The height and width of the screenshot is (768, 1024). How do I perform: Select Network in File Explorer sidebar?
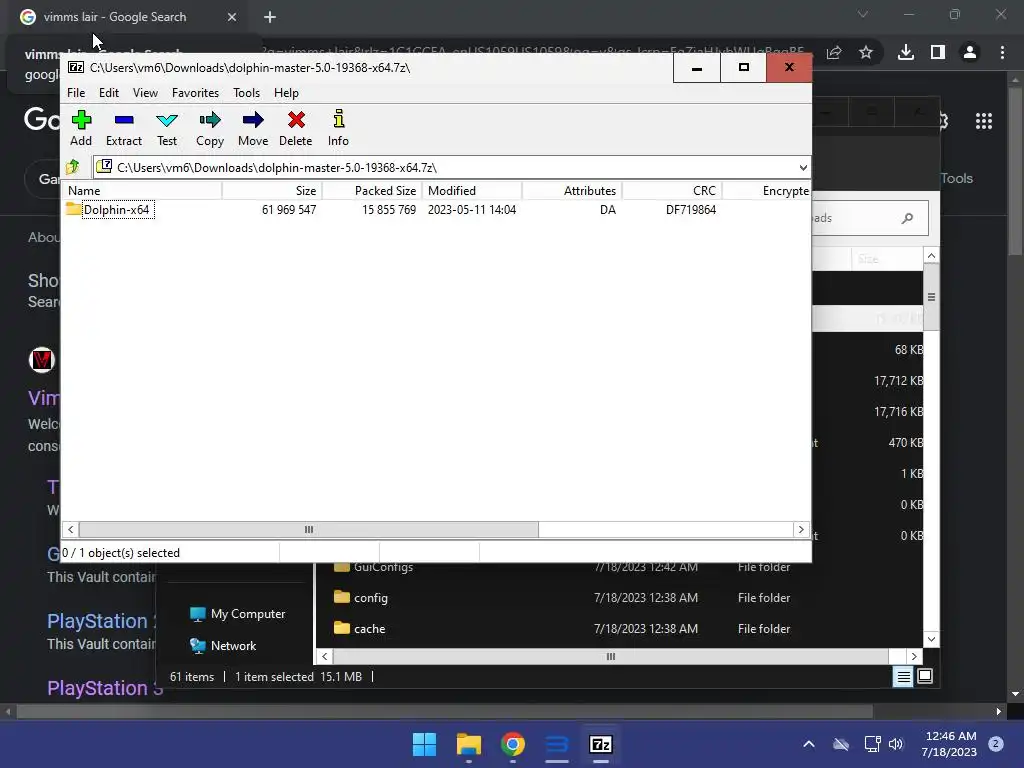point(223,645)
